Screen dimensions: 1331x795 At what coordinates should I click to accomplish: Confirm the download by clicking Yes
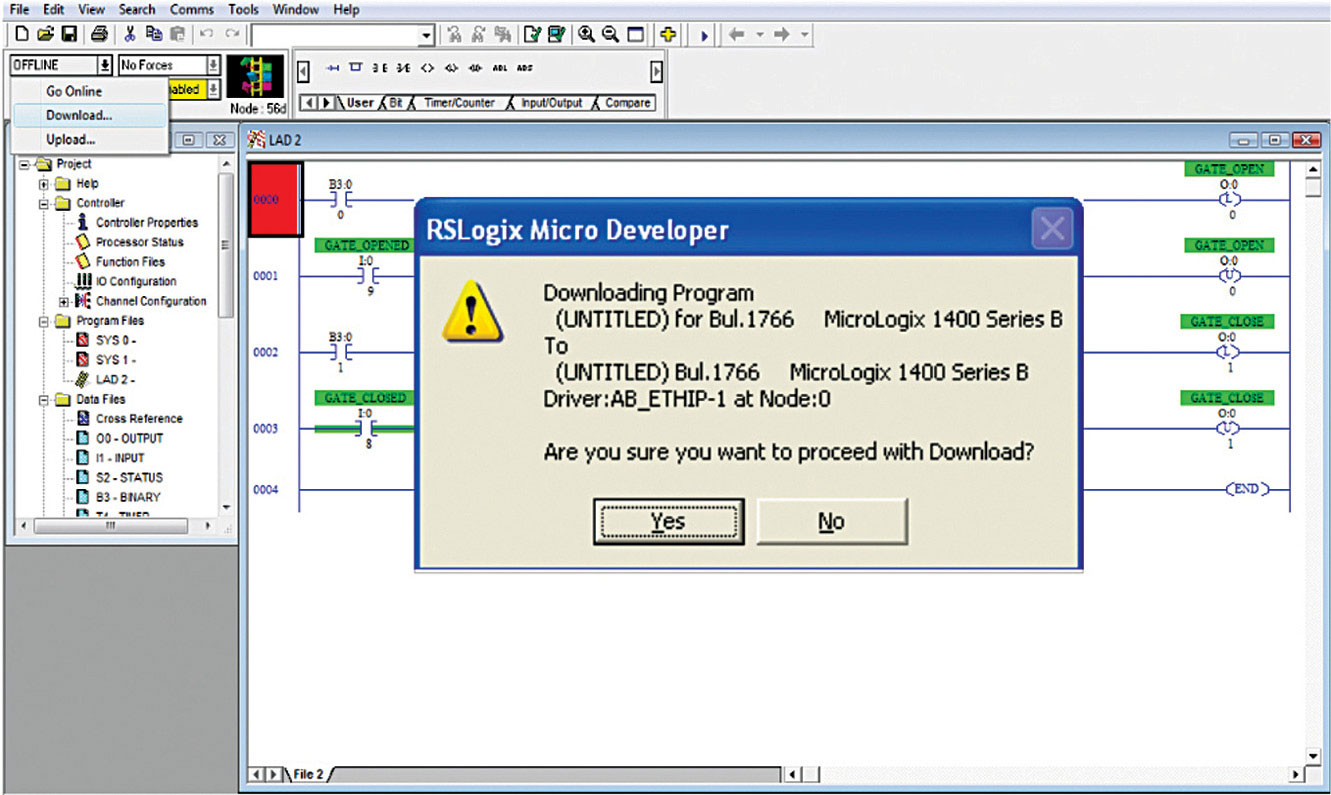point(667,521)
